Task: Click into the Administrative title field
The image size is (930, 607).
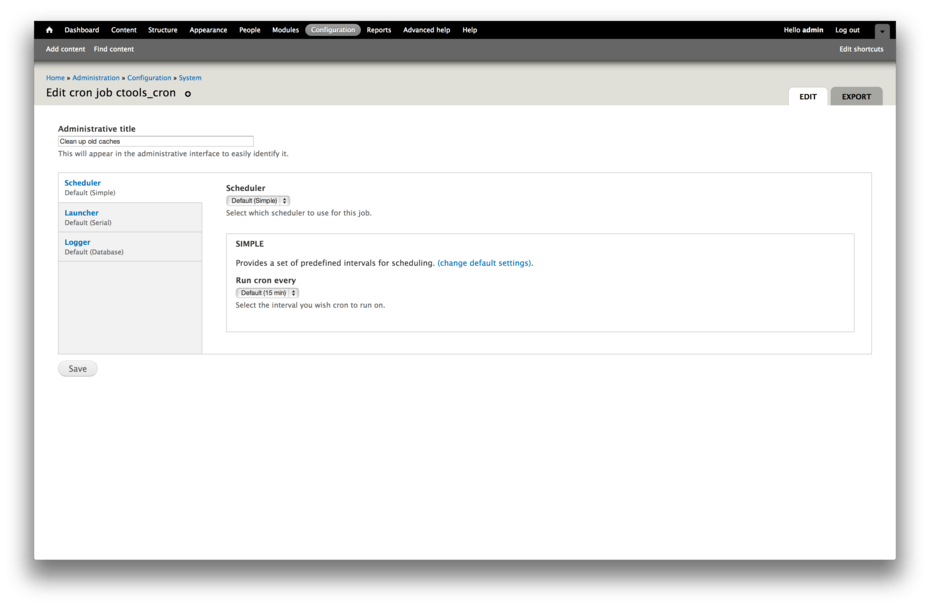Action: (156, 142)
